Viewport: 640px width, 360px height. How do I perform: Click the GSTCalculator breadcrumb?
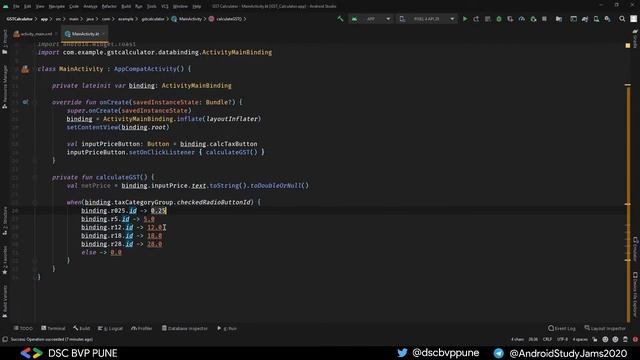[x=19, y=19]
